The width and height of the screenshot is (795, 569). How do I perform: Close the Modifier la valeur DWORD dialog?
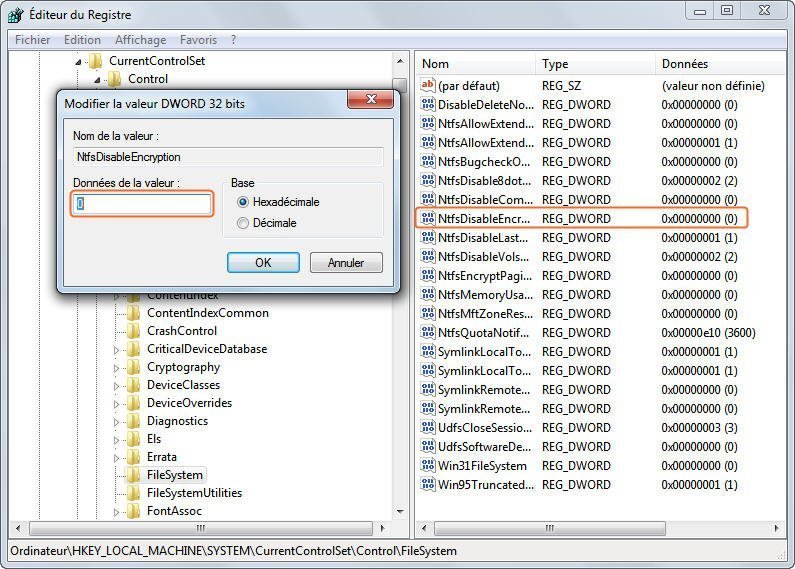(x=371, y=99)
